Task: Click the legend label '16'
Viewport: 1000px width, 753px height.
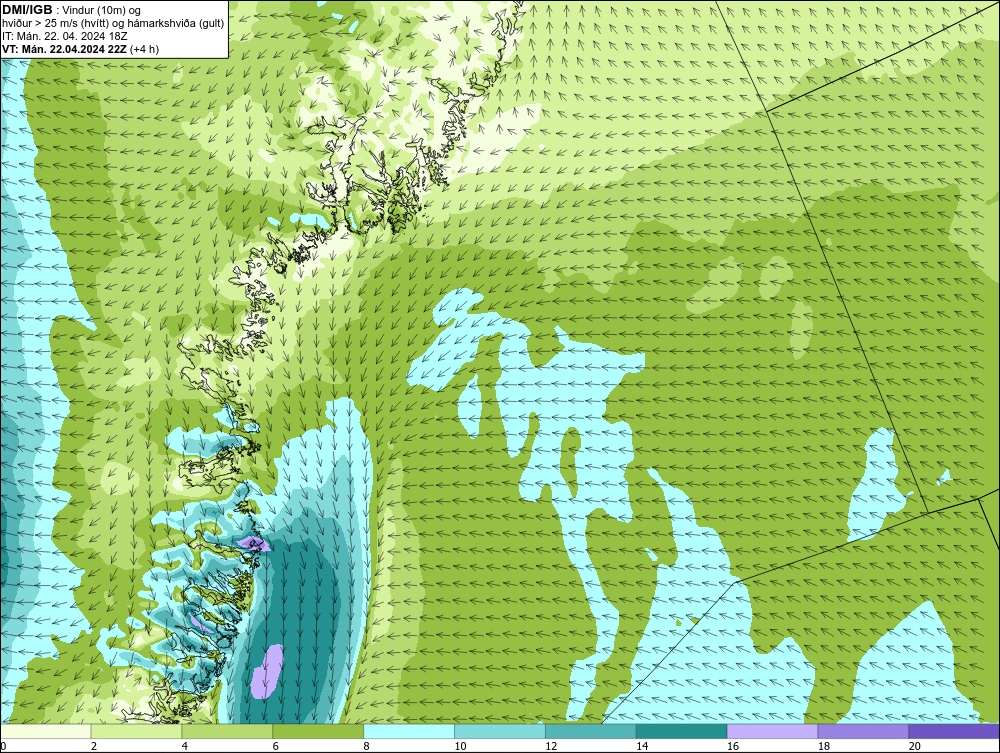Action: 733,746
